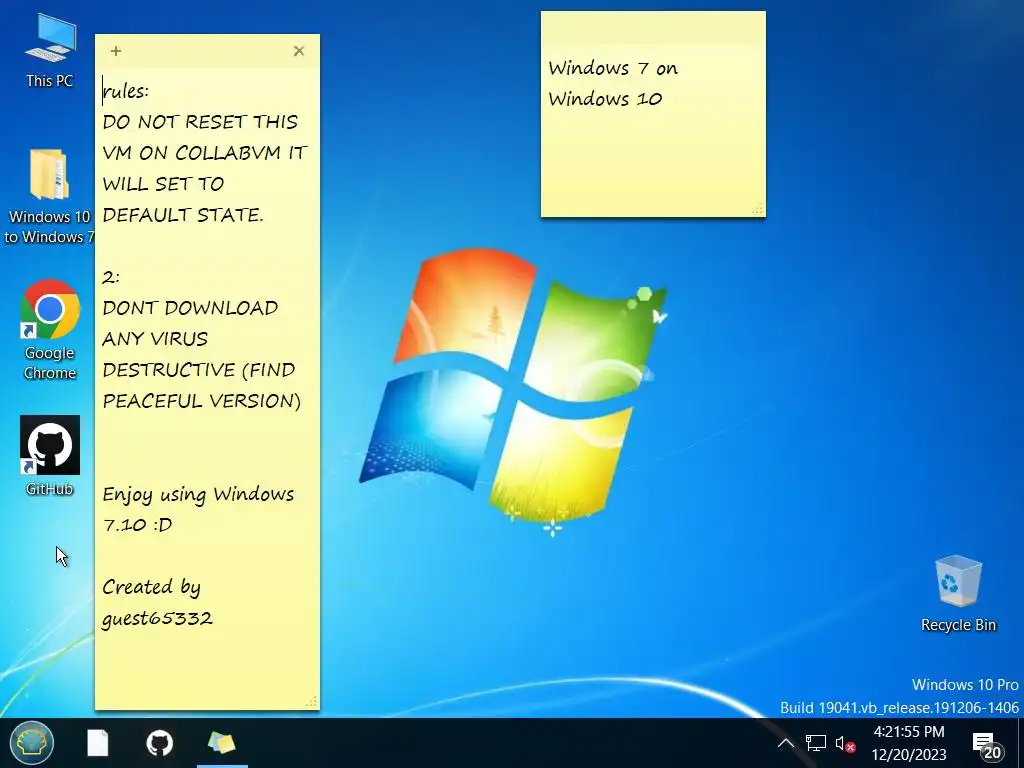Open the This PC desktop icon
The height and width of the screenshot is (768, 1024).
point(50,51)
